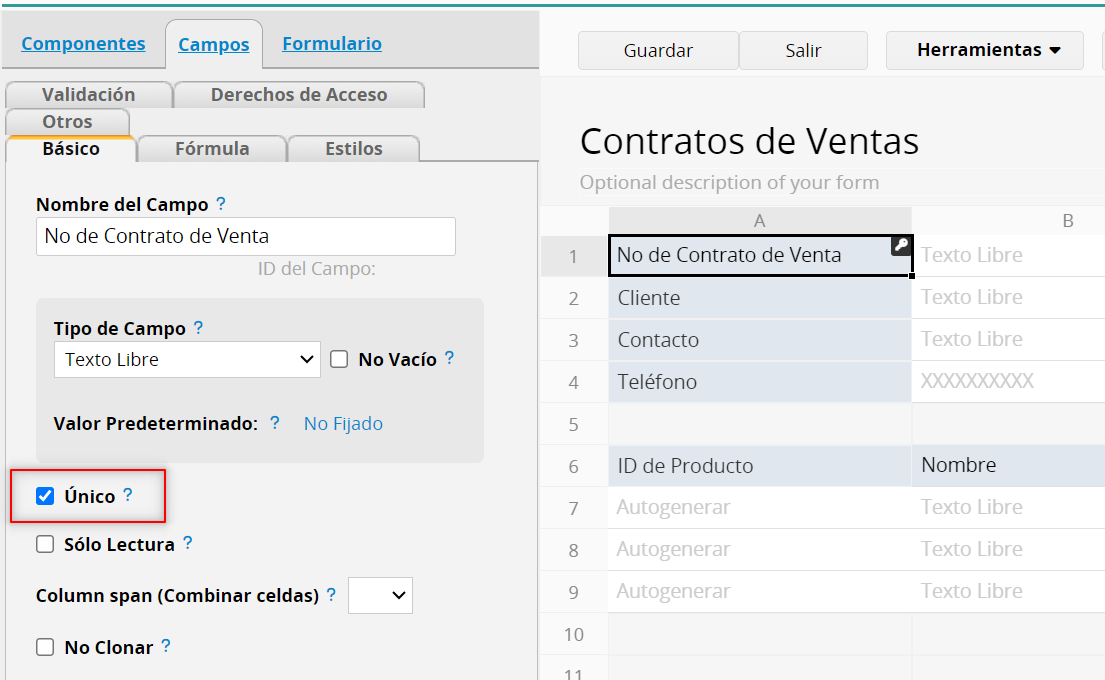This screenshot has height=680, width=1105.
Task: Uncheck the Único checkbox
Action: (x=45, y=496)
